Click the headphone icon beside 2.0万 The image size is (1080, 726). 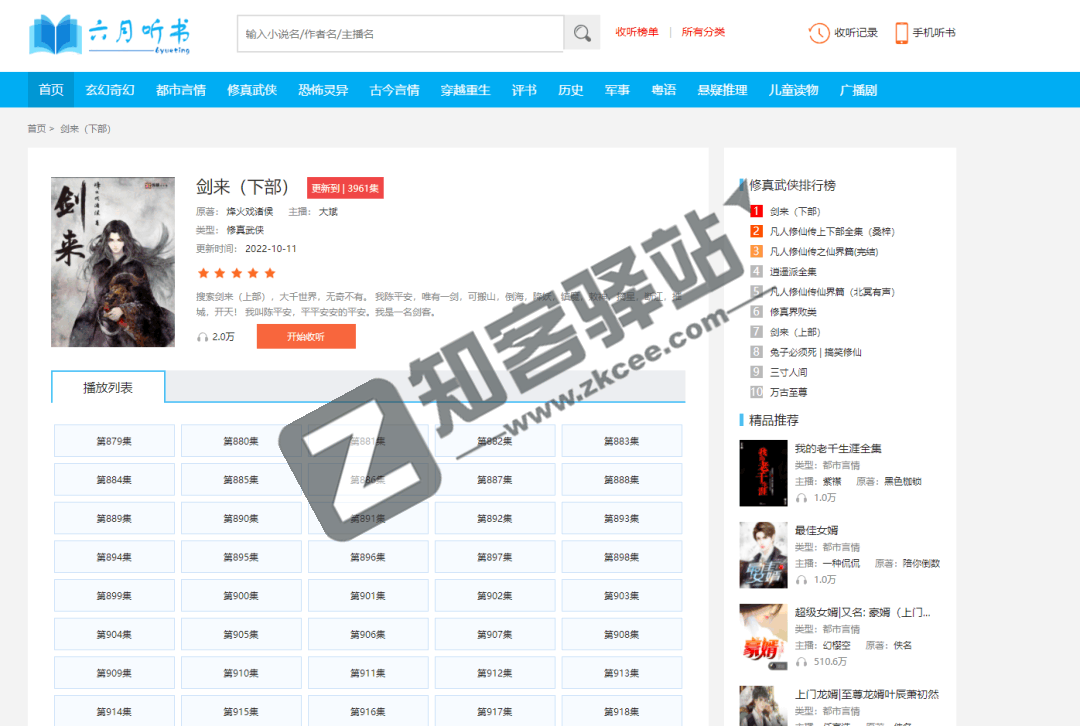click(x=202, y=338)
